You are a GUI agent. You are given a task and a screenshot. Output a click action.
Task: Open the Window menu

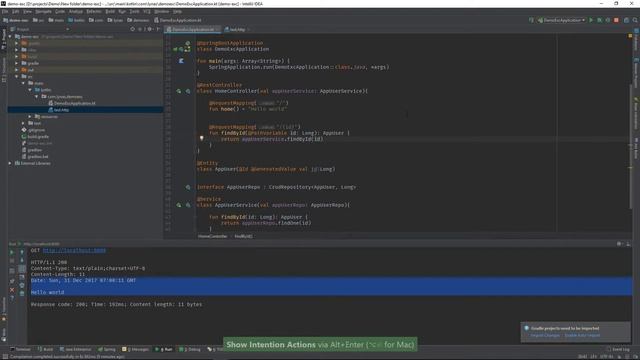click(161, 11)
